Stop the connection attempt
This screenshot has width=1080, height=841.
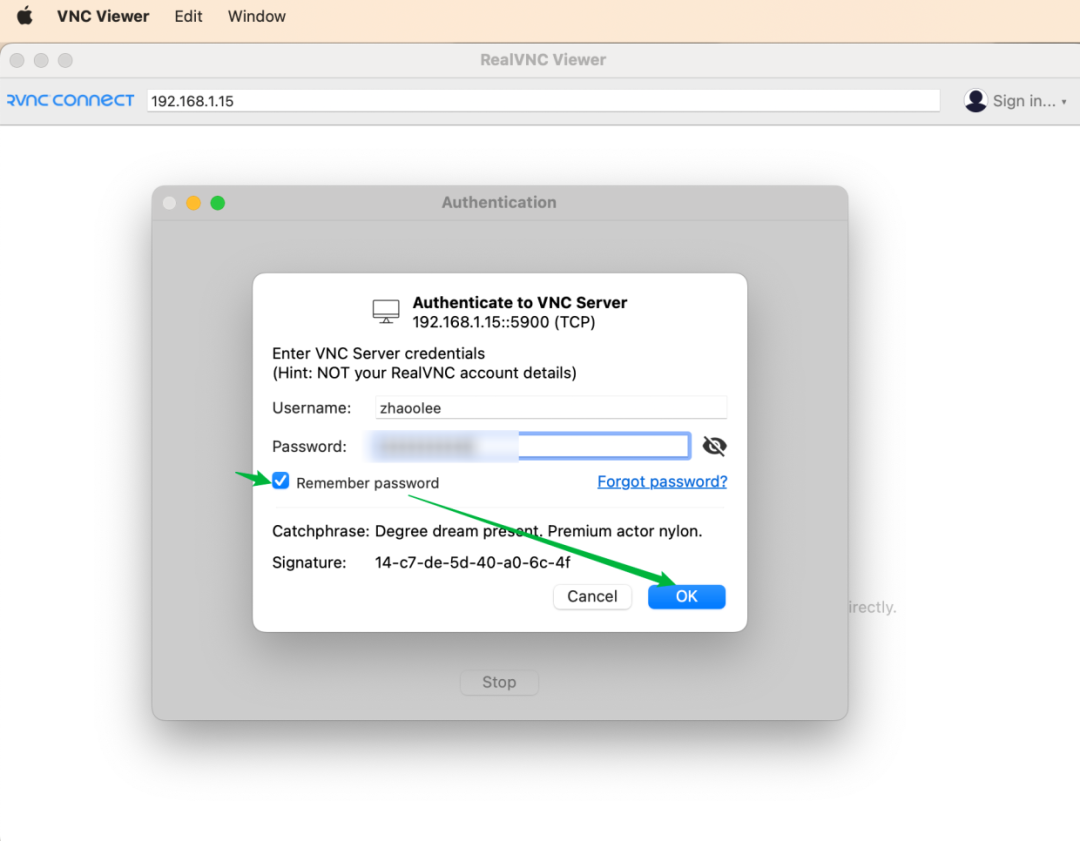[499, 682]
